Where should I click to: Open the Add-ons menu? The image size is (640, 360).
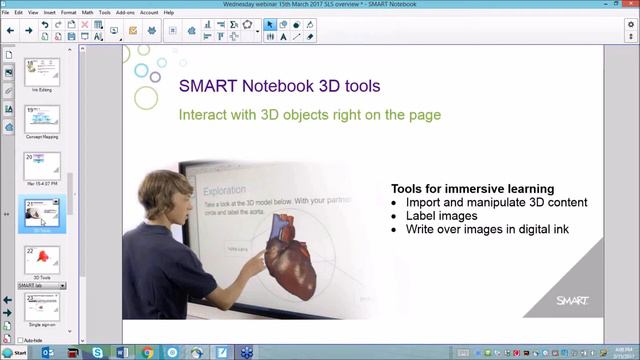(125, 13)
